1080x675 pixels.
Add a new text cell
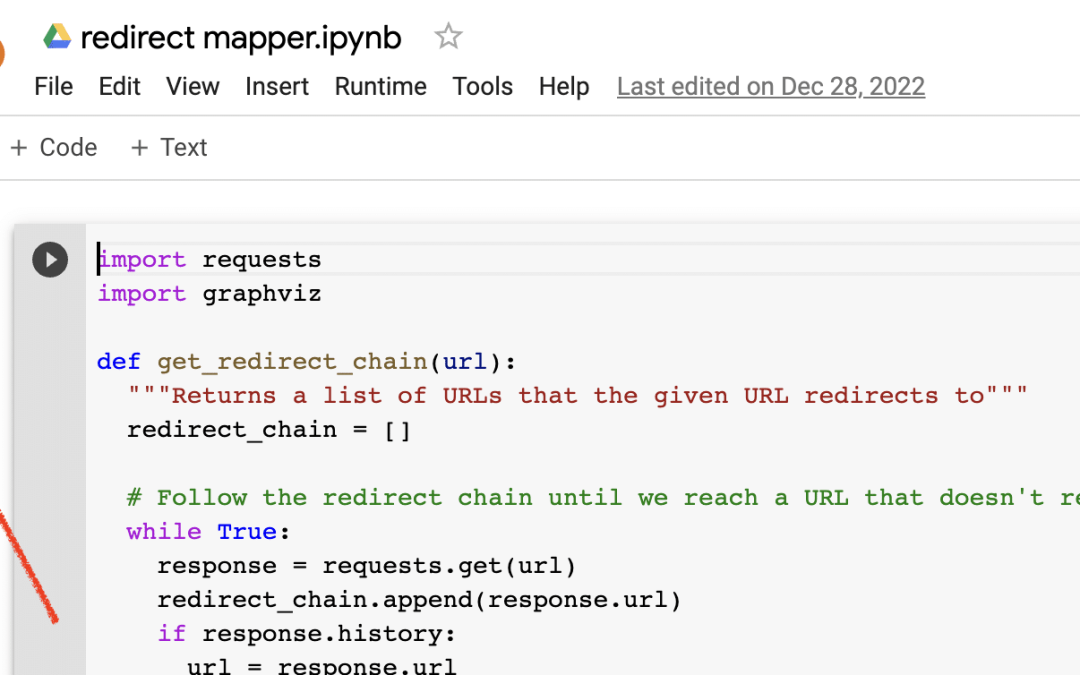pos(168,147)
